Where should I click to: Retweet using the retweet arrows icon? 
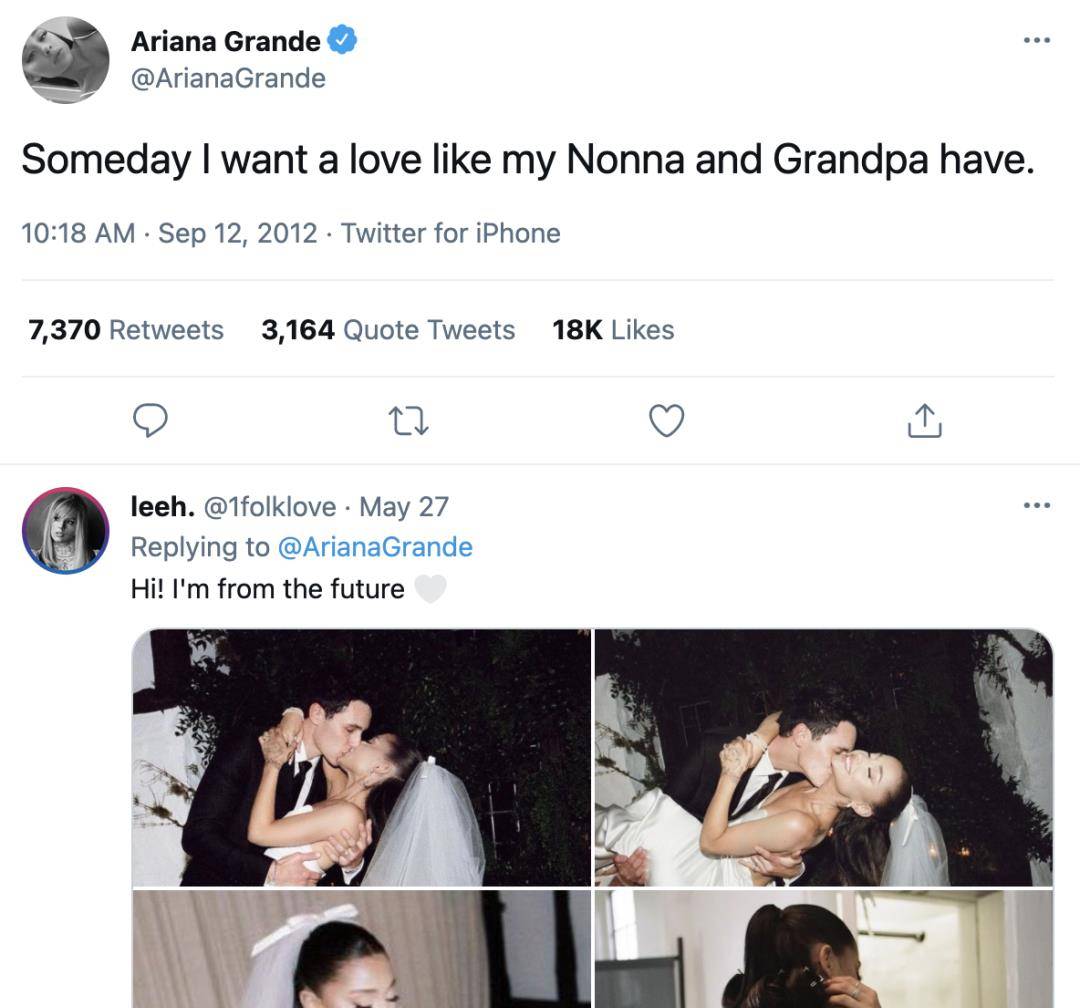408,421
